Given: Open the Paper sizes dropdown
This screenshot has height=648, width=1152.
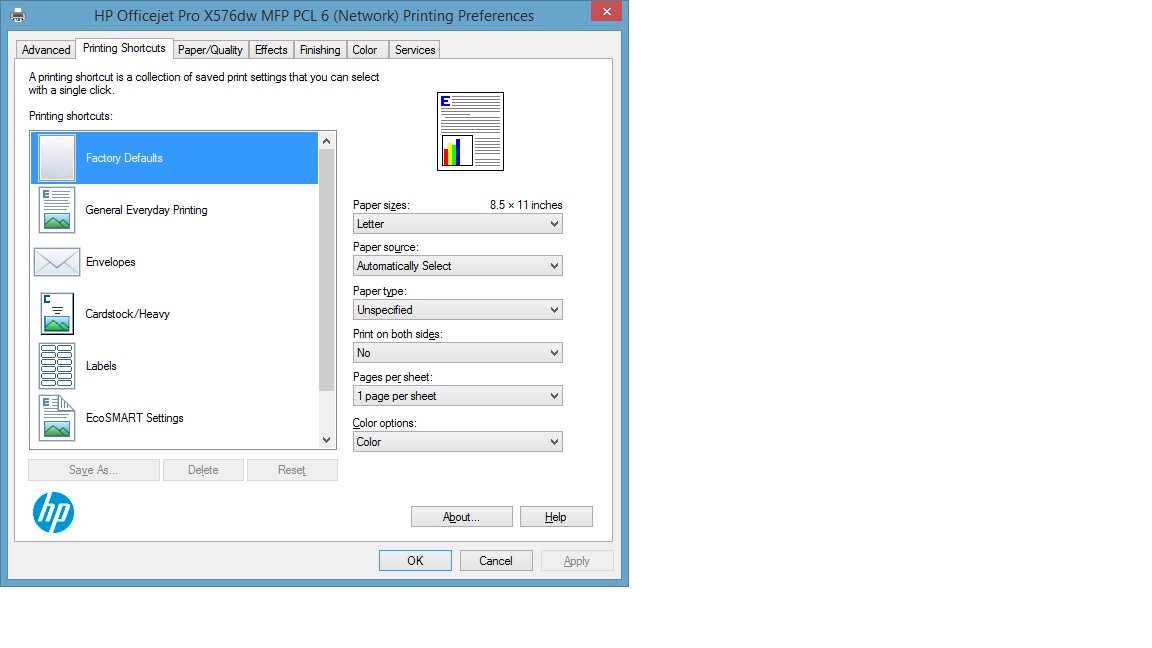Looking at the screenshot, I should [458, 224].
